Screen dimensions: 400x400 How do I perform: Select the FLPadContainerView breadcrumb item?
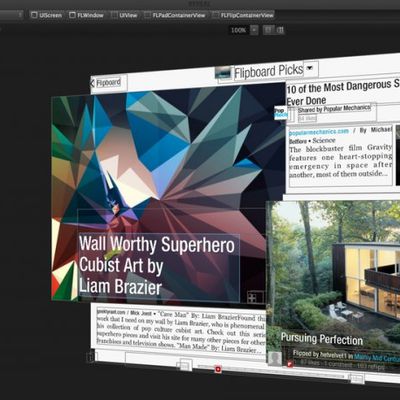pyautogui.click(x=175, y=15)
